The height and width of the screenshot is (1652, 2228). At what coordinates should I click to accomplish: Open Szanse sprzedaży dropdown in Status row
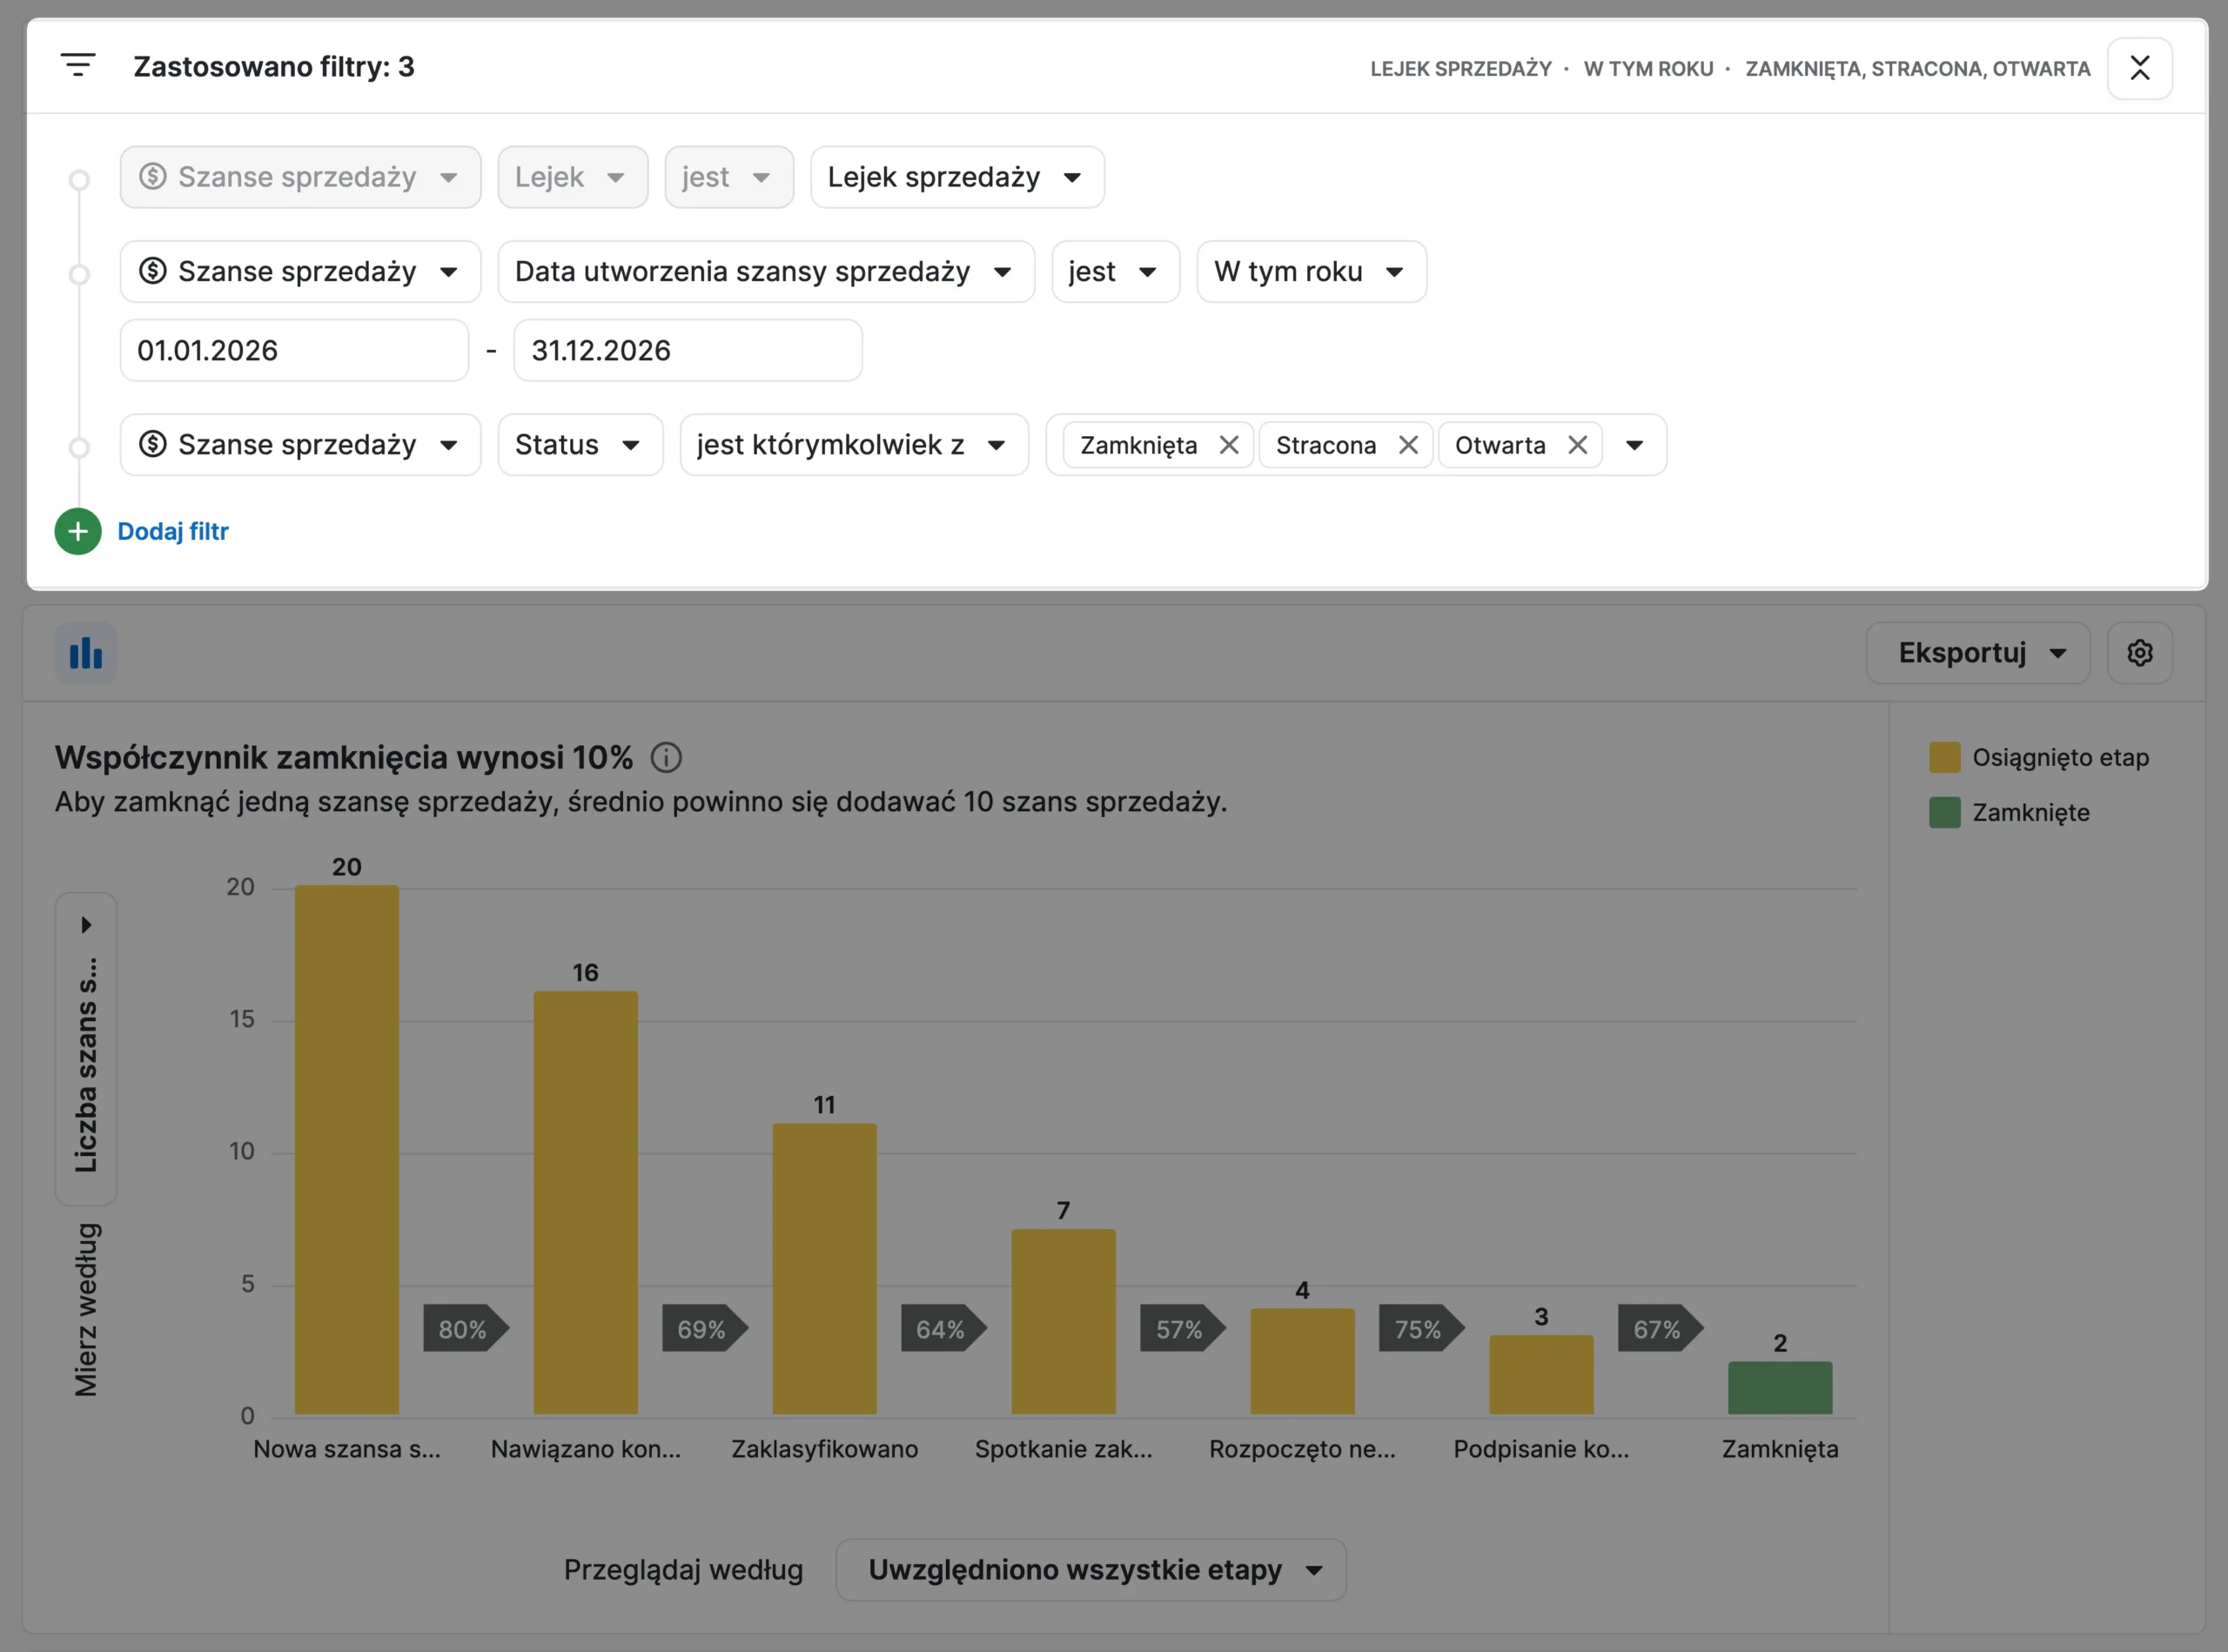point(300,445)
